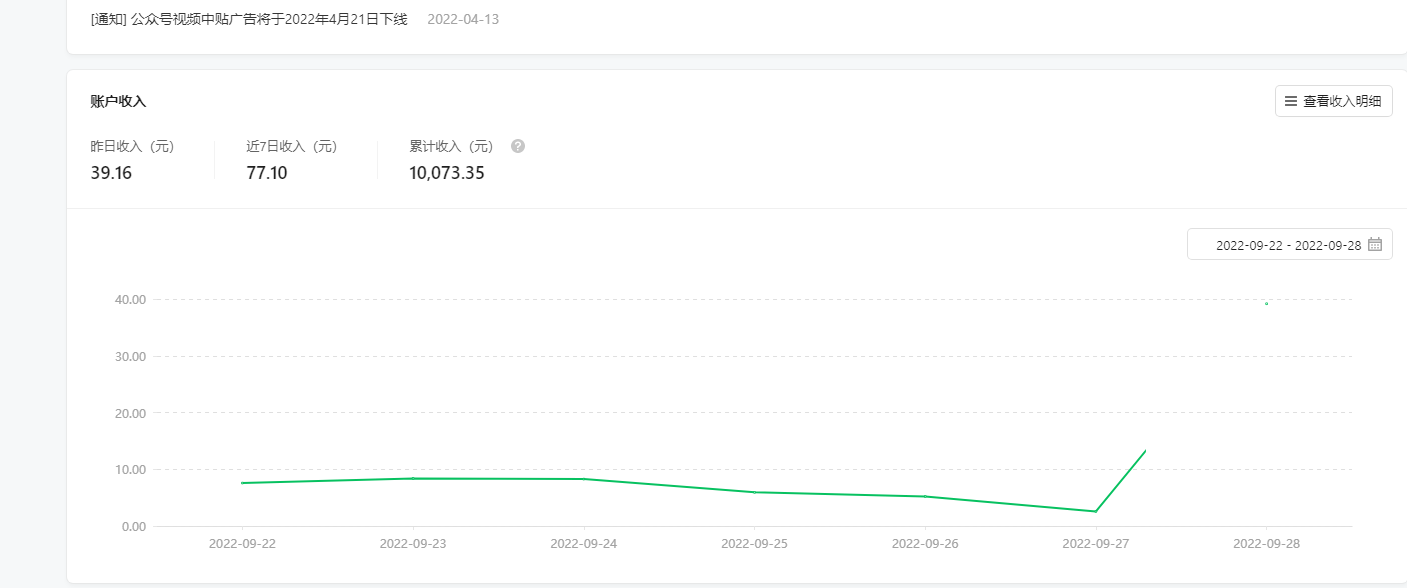Click the 昨日收入 value 39.16
The width and height of the screenshot is (1407, 588).
point(111,173)
